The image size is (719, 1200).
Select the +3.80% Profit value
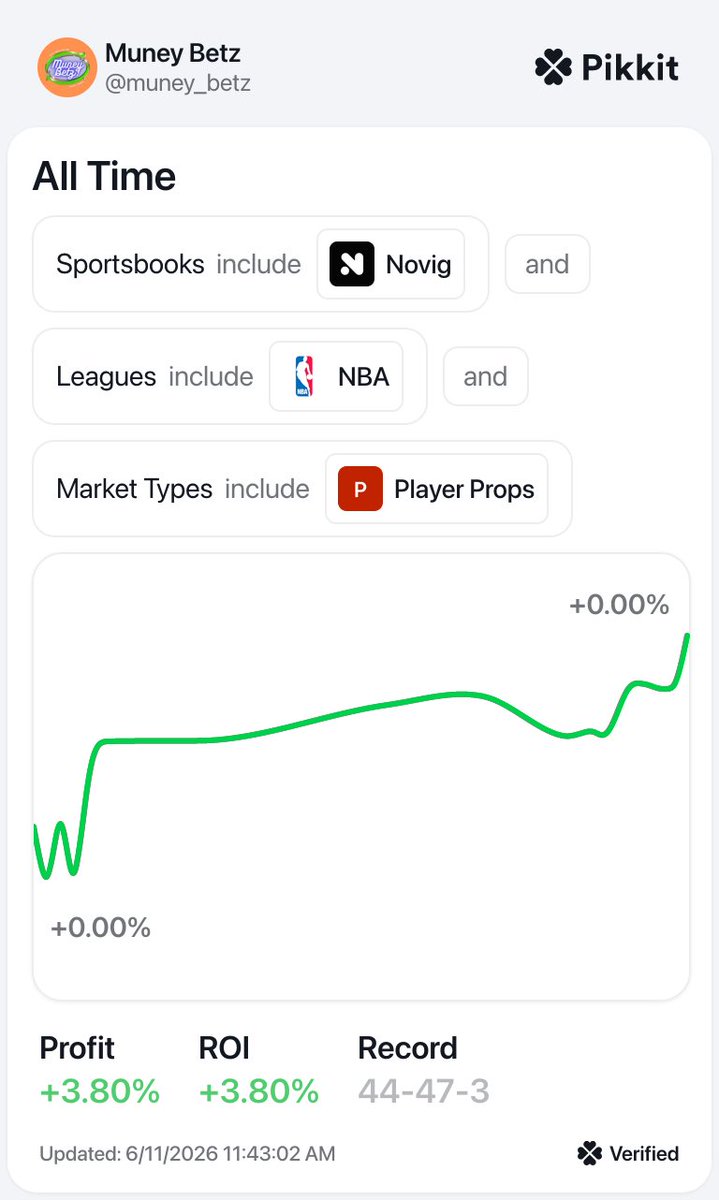(x=100, y=1092)
